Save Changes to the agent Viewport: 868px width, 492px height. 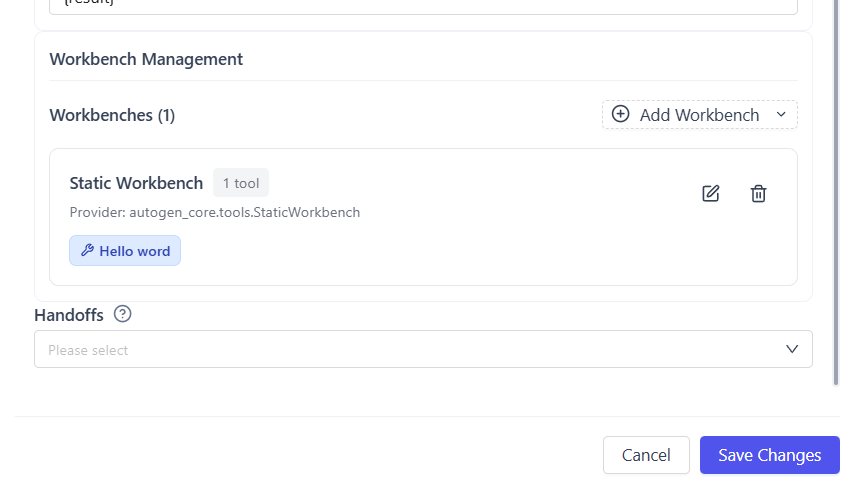(769, 455)
